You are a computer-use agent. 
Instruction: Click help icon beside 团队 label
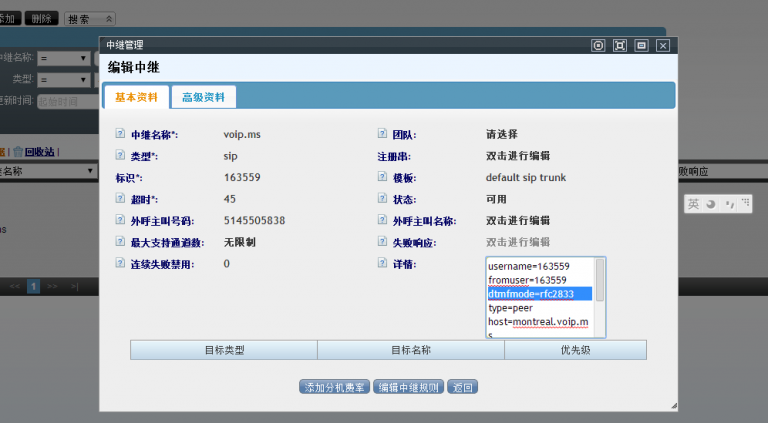click(382, 134)
